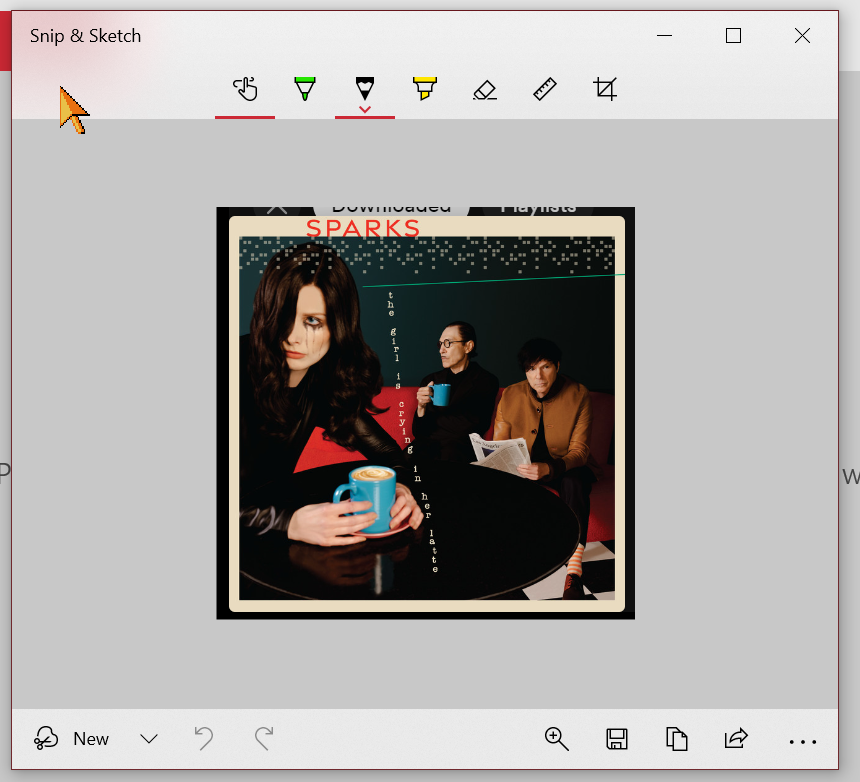Select the pencil tool
The image size is (860, 782).
pos(365,89)
